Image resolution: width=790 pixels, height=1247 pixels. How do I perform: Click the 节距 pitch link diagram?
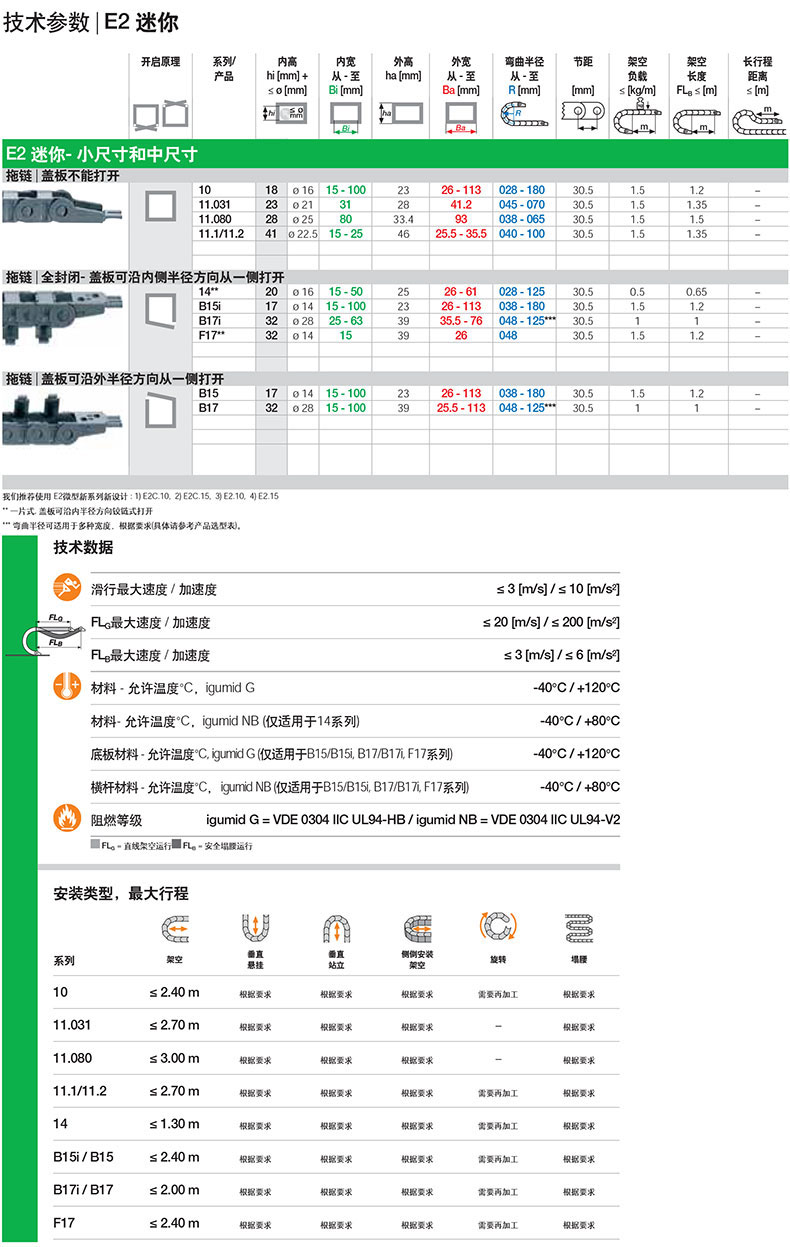pyautogui.click(x=582, y=117)
